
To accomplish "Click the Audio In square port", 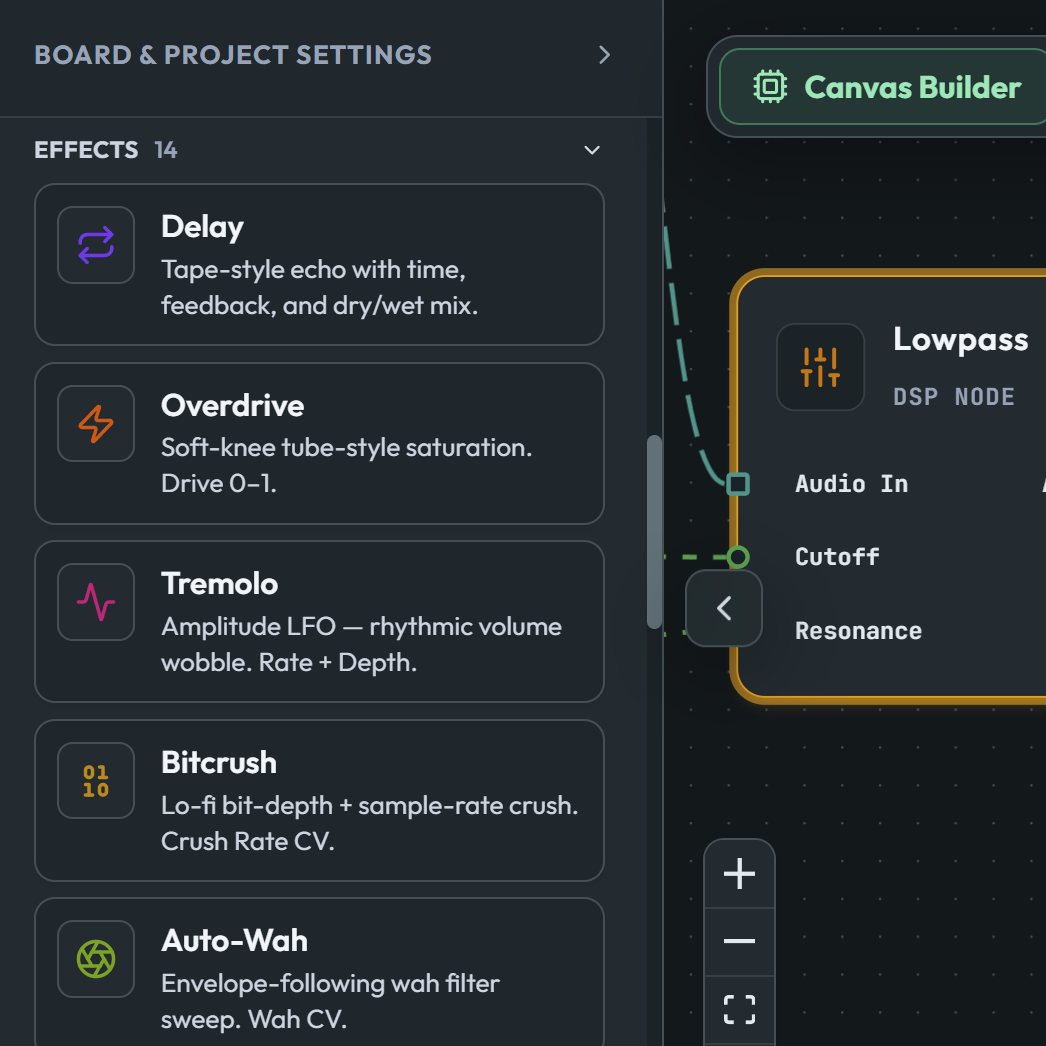I will (738, 484).
